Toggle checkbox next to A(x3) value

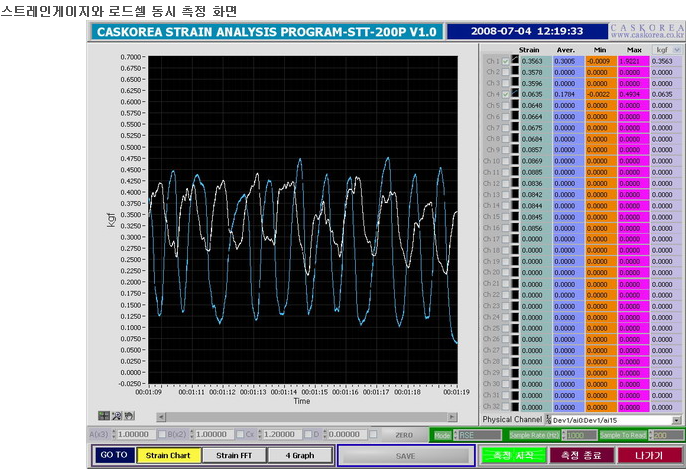point(162,434)
